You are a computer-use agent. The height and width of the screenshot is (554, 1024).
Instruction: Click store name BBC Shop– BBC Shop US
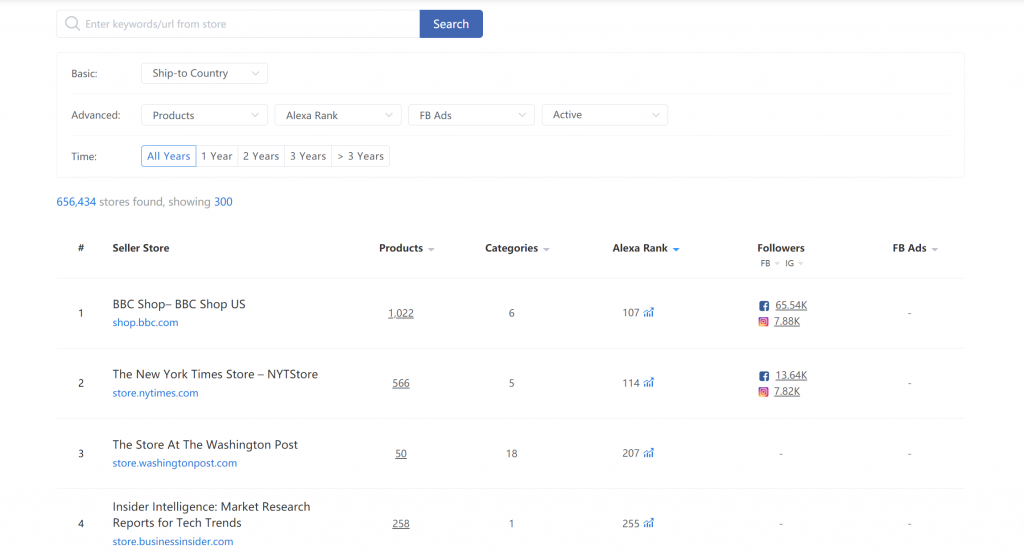coord(179,304)
